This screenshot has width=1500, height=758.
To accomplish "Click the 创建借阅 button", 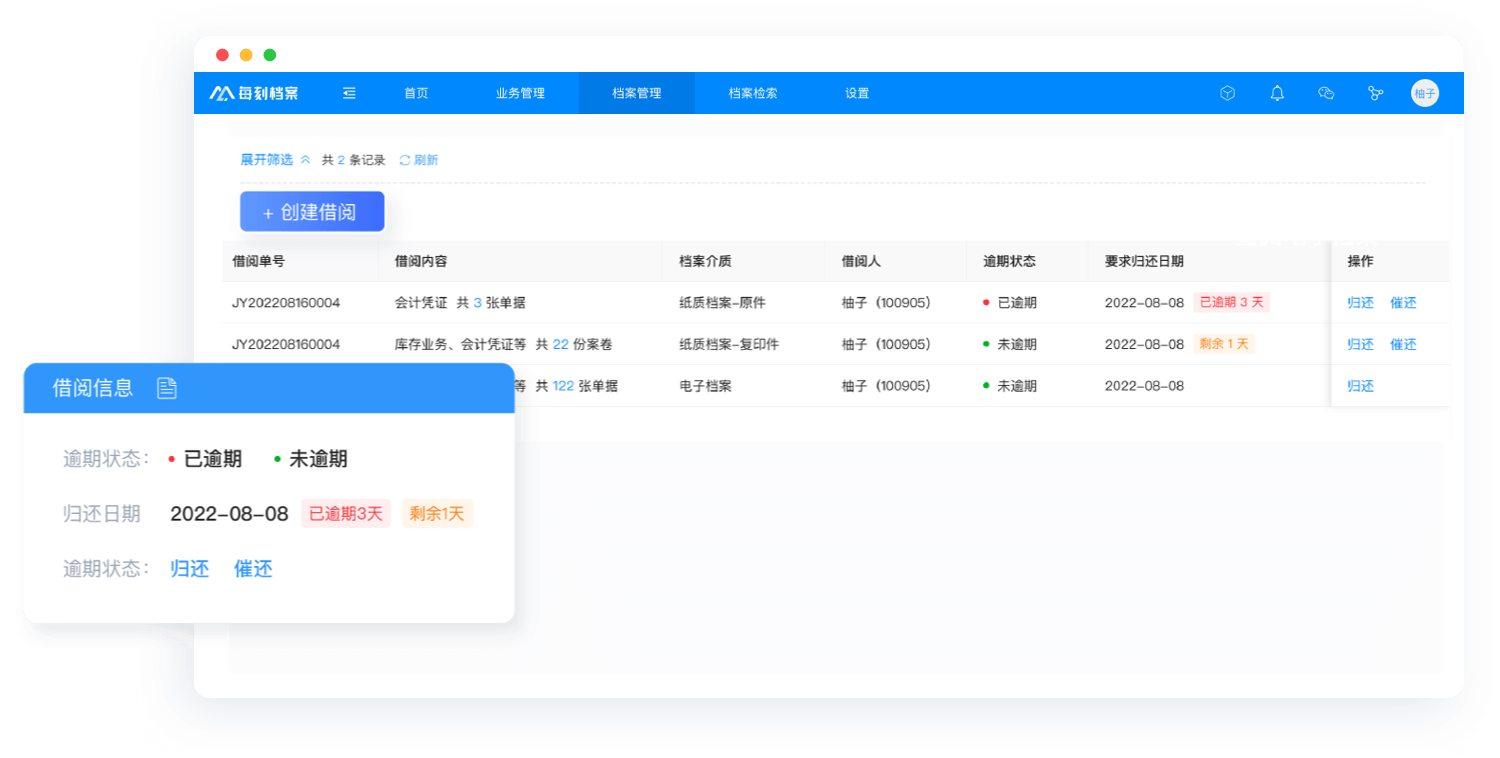I will [312, 212].
